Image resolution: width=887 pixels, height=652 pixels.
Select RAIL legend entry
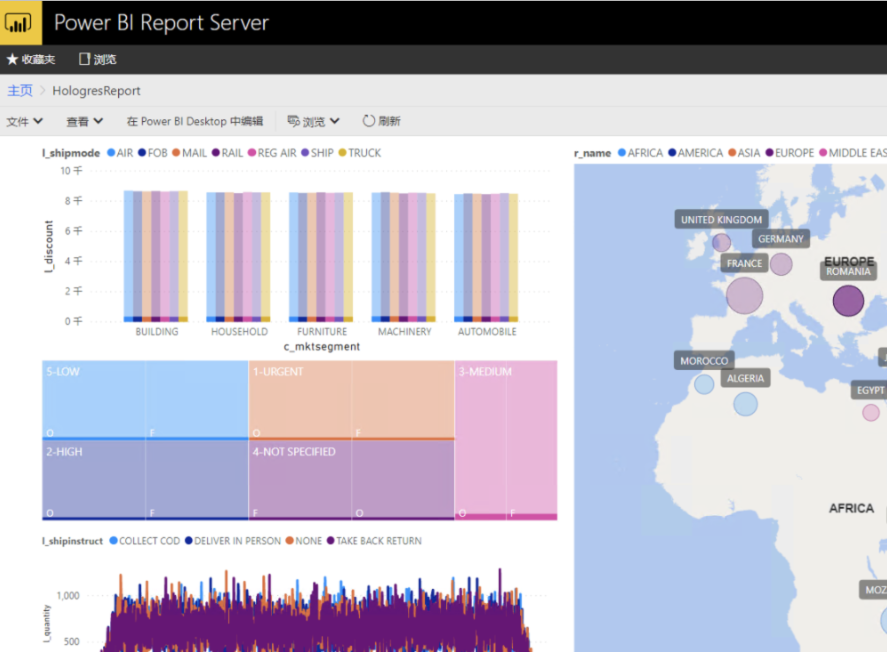coord(227,153)
